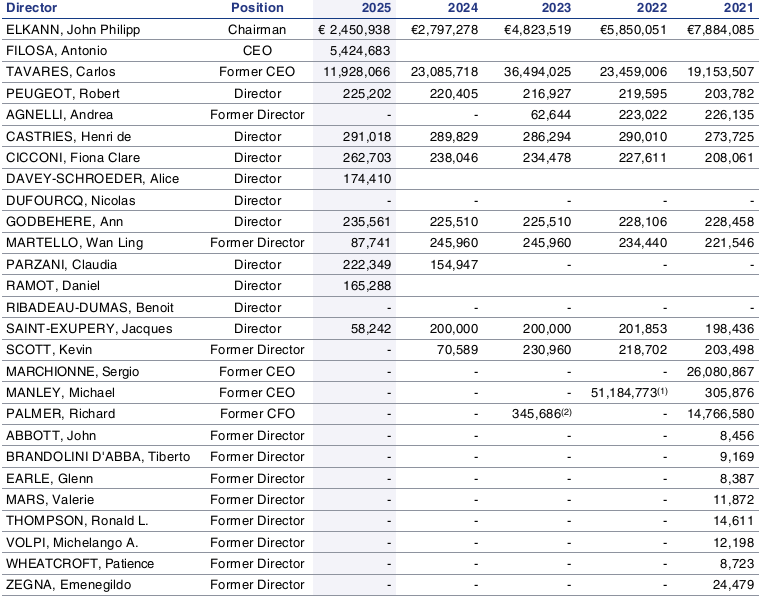
Task: Click the Director column header
Action: coord(32,8)
